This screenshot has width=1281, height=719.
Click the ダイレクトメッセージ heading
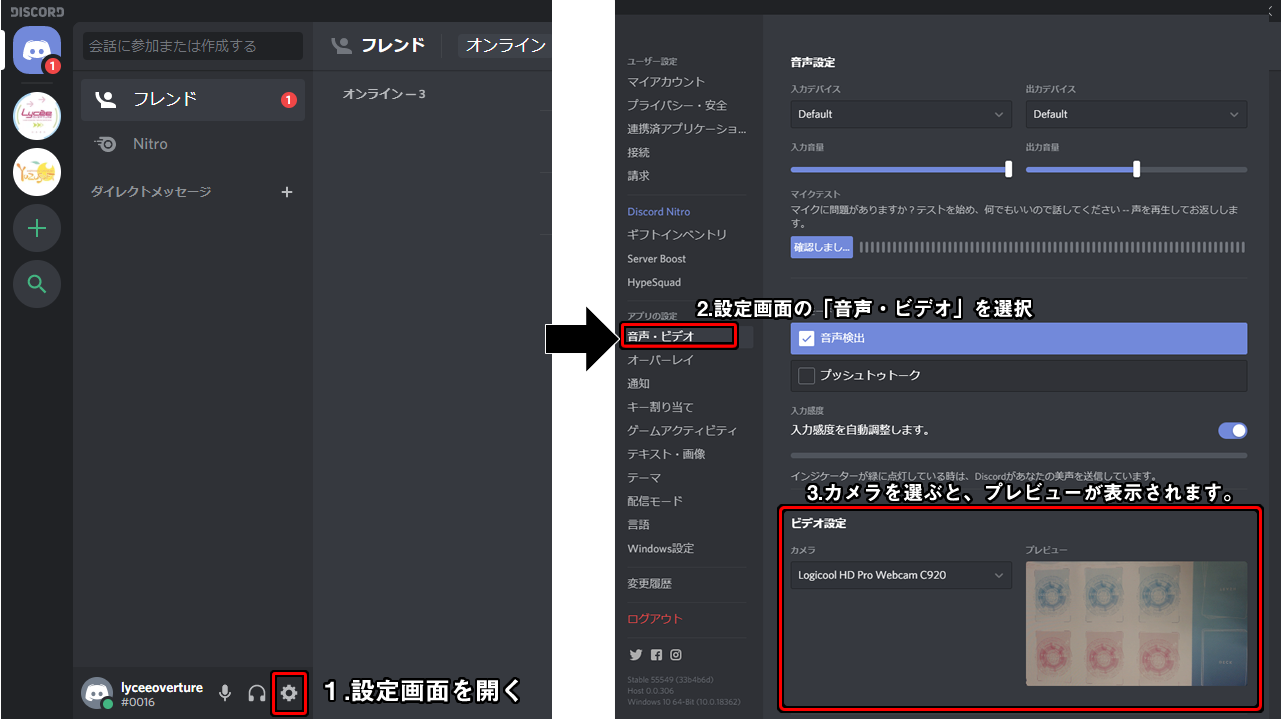pyautogui.click(x=151, y=192)
